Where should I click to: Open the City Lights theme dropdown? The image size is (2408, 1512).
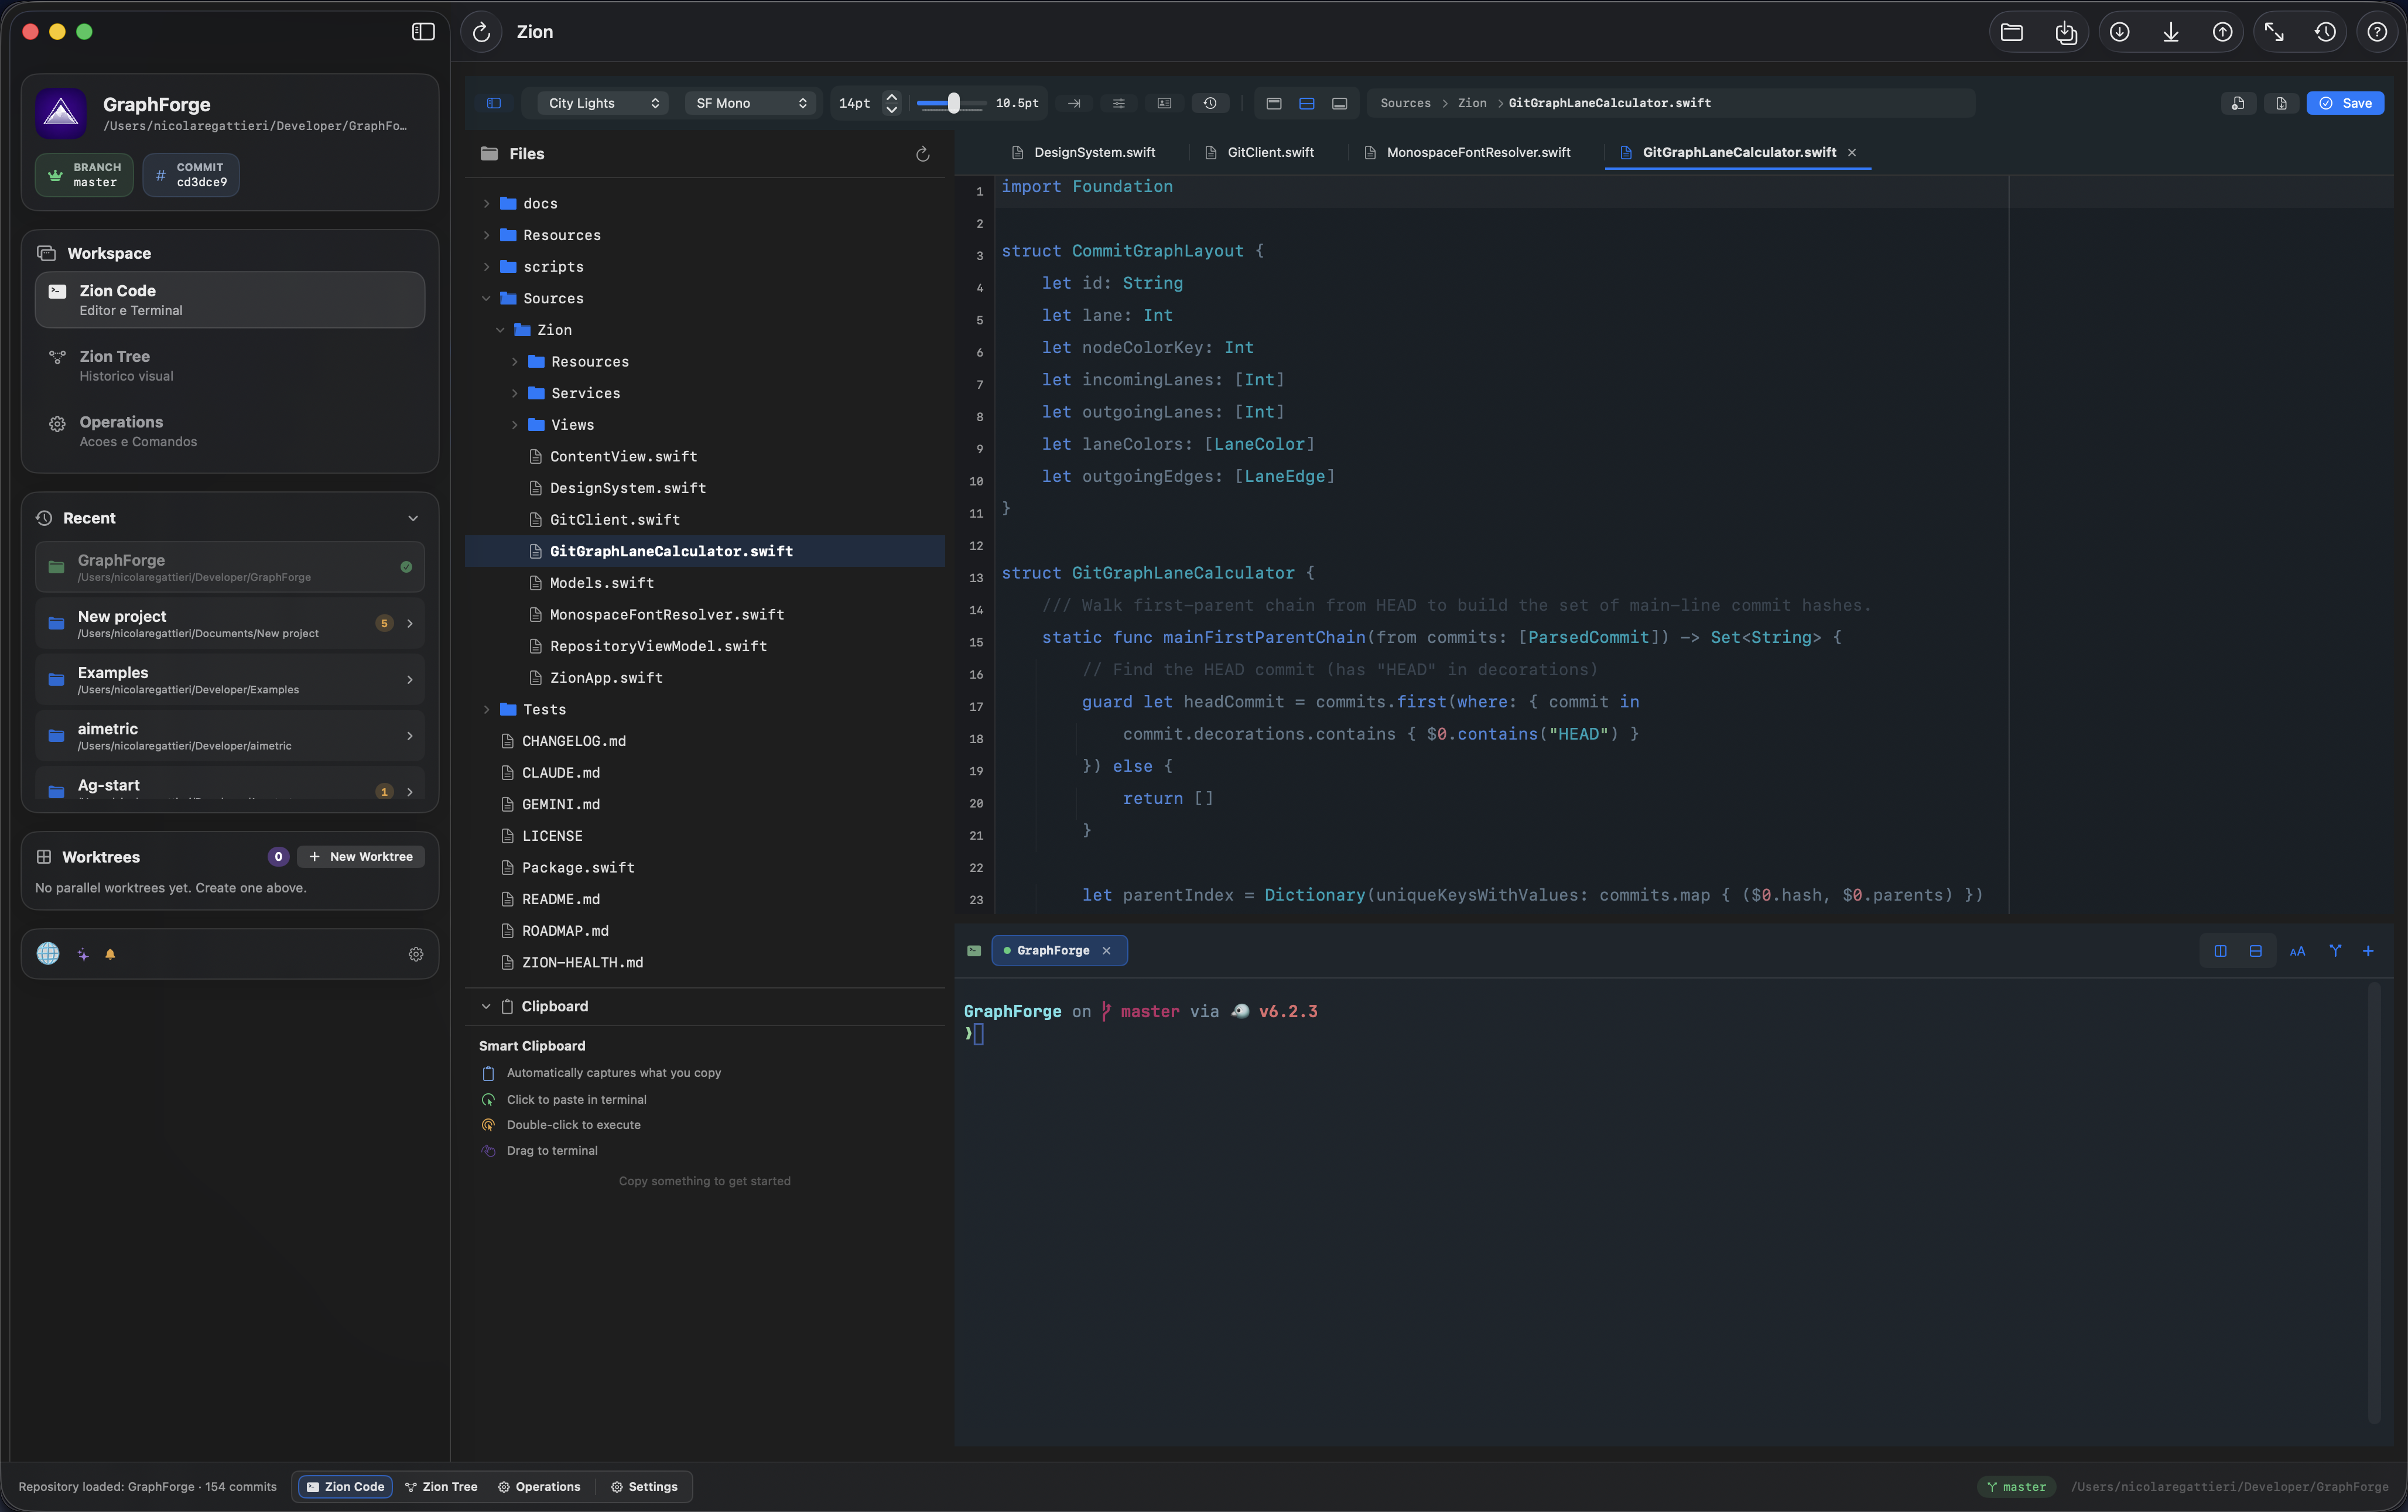tap(599, 103)
